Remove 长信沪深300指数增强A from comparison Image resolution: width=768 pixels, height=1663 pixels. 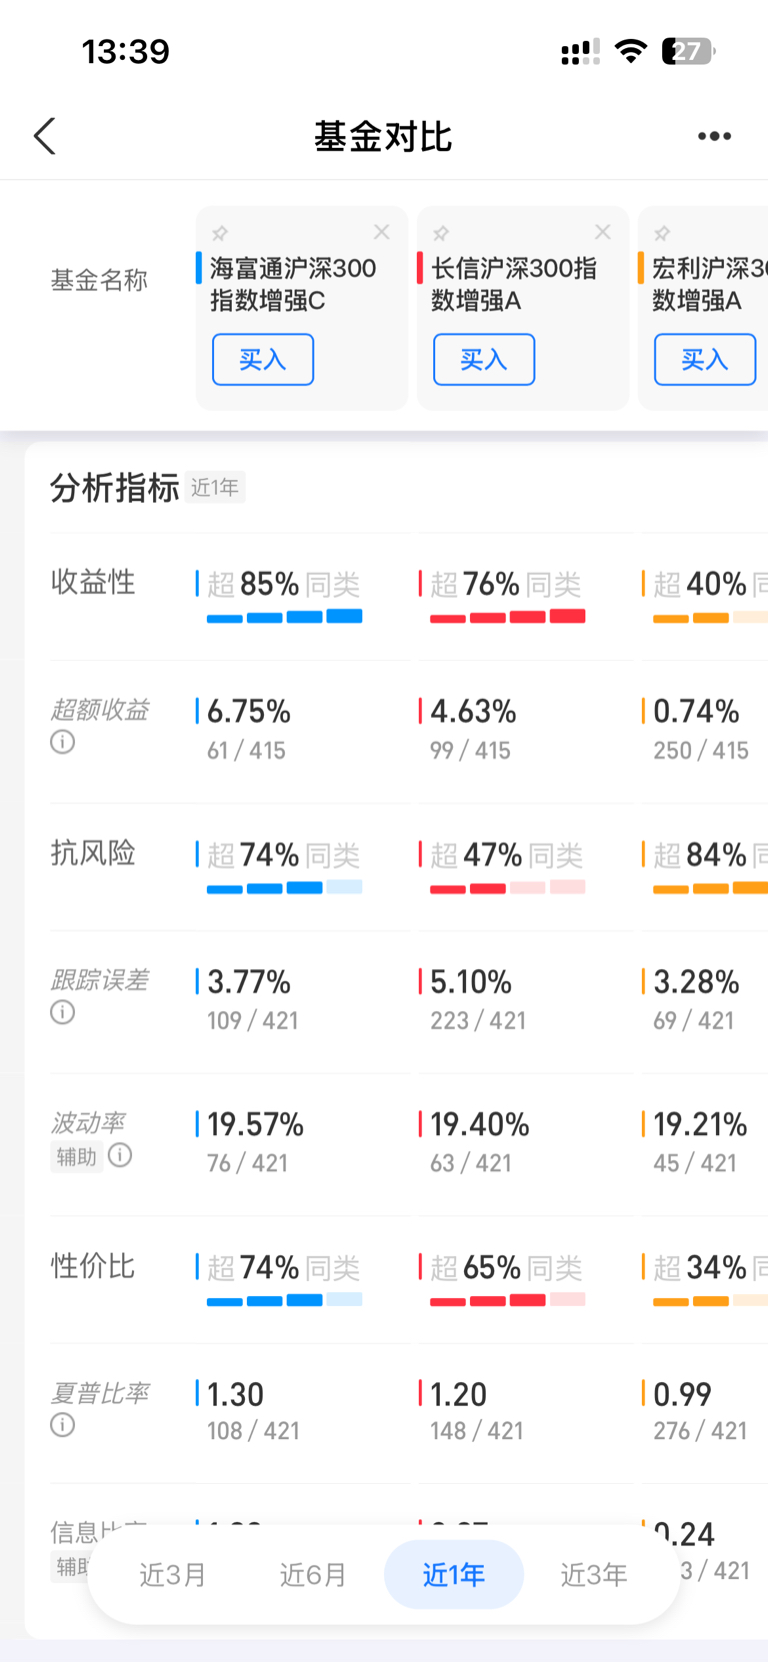[x=603, y=232]
